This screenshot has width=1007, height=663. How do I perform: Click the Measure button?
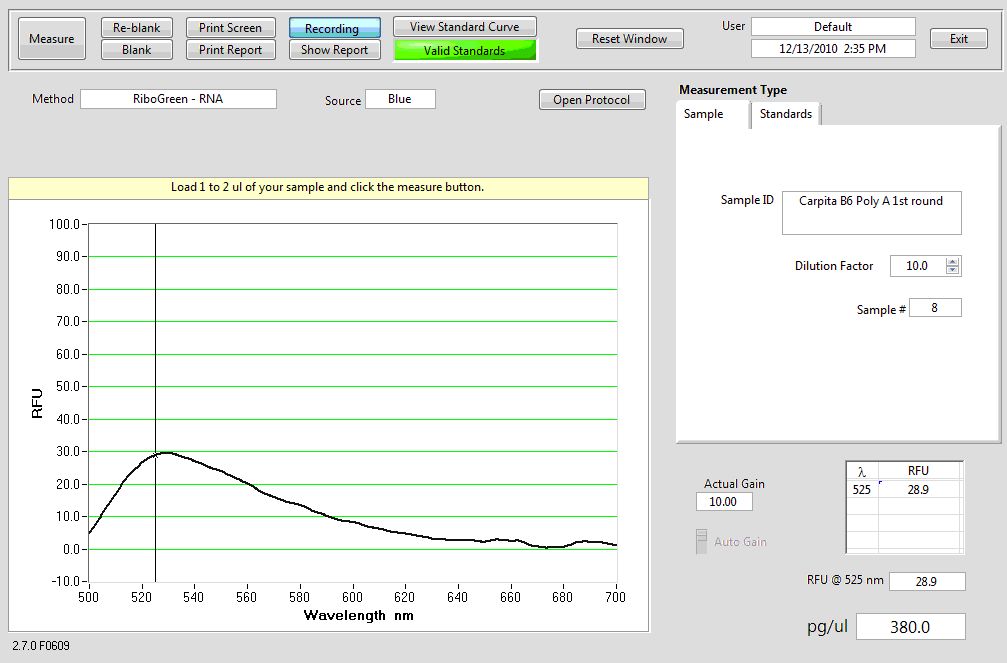[51, 39]
